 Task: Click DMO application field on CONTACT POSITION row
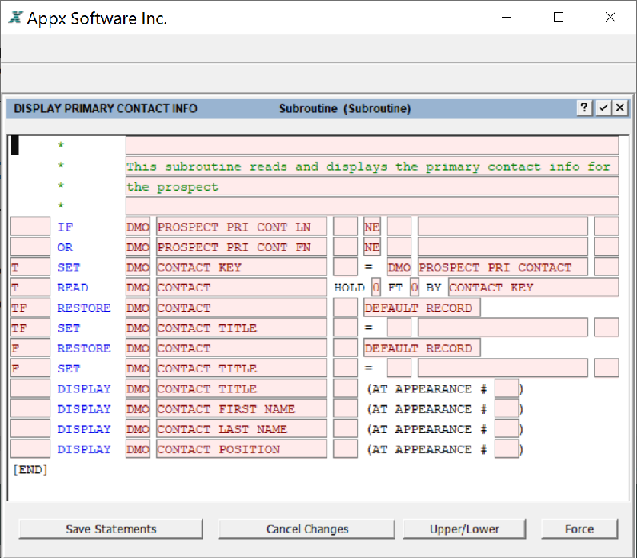point(138,449)
